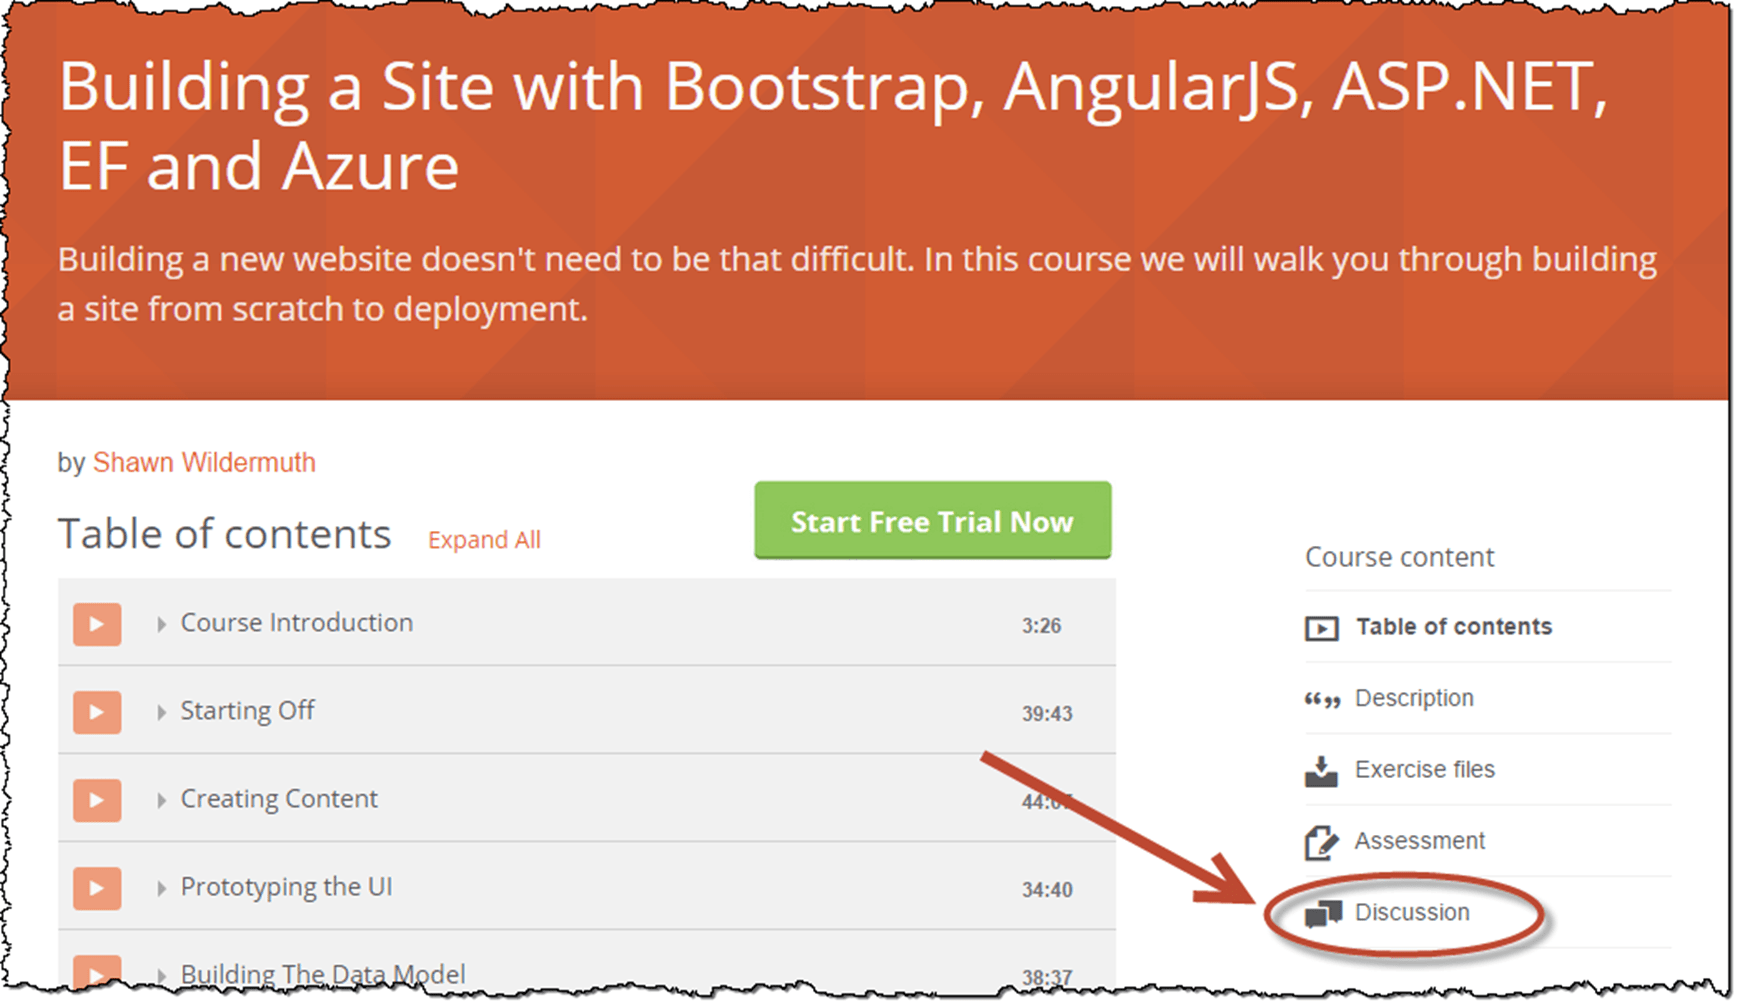This screenshot has height=1005, width=1740.
Task: Open the Exercise files menu item
Action: point(1424,770)
